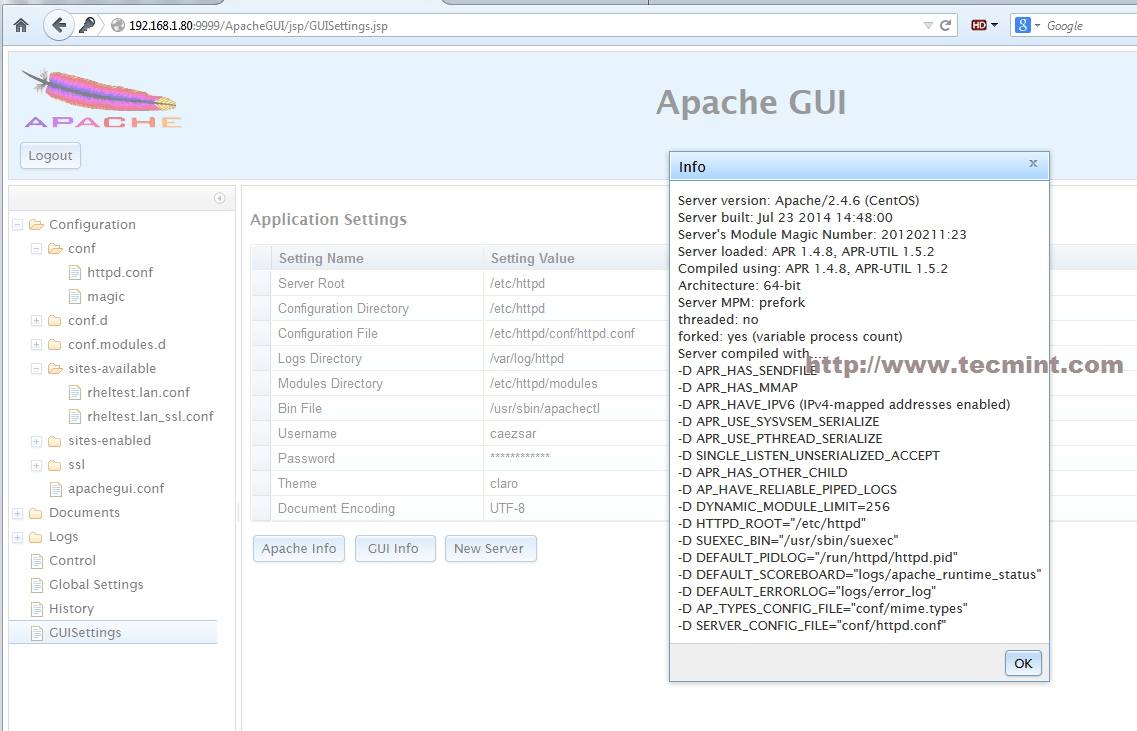The image size is (1137, 731).
Task: Collapse the sites-available folder node
Action: coord(36,368)
